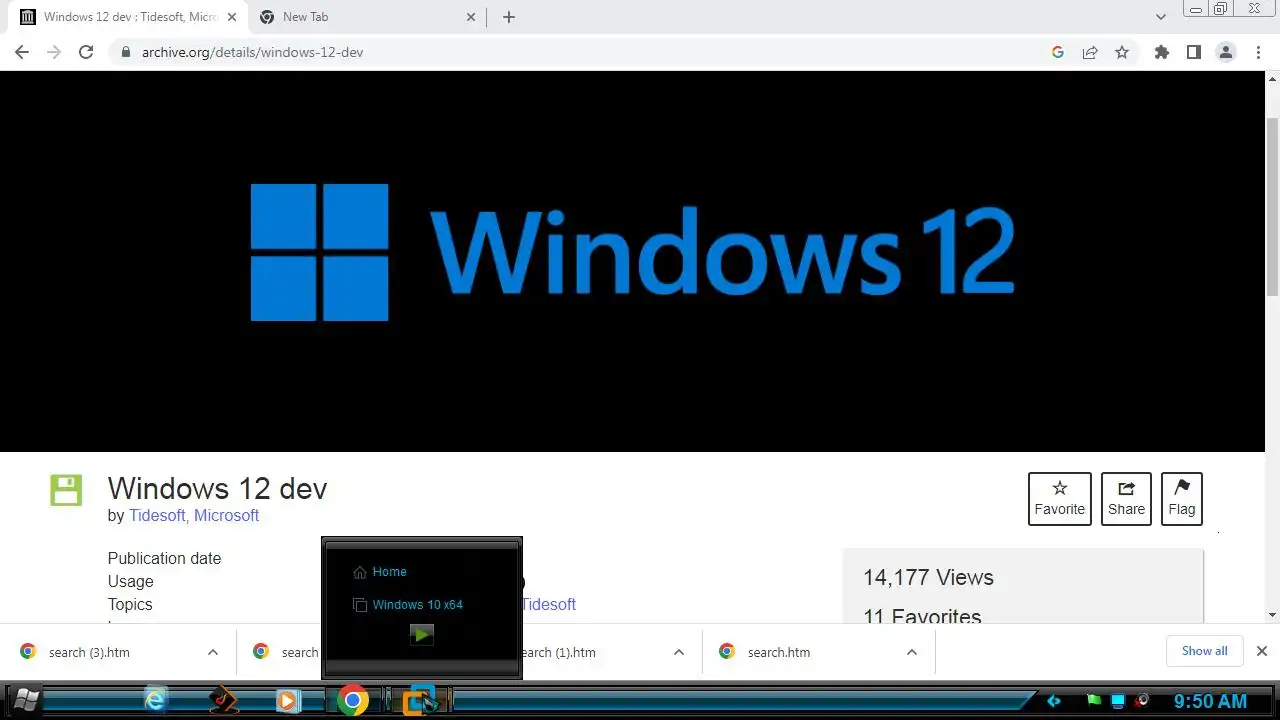The width and height of the screenshot is (1280, 720).
Task: Click the padlock site info icon
Action: pyautogui.click(x=125, y=52)
